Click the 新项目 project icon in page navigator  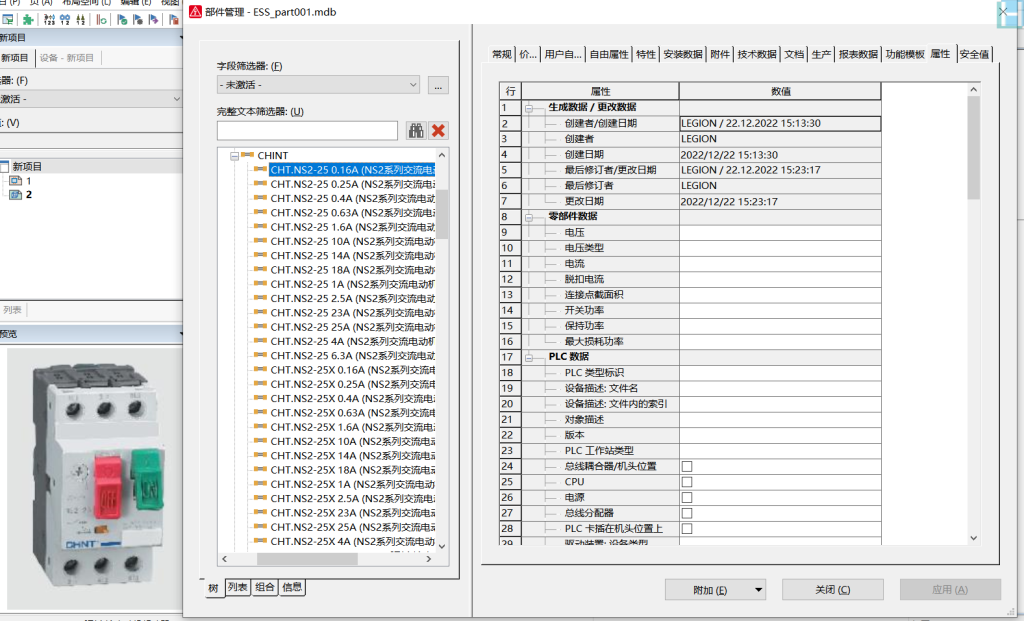coord(4,167)
